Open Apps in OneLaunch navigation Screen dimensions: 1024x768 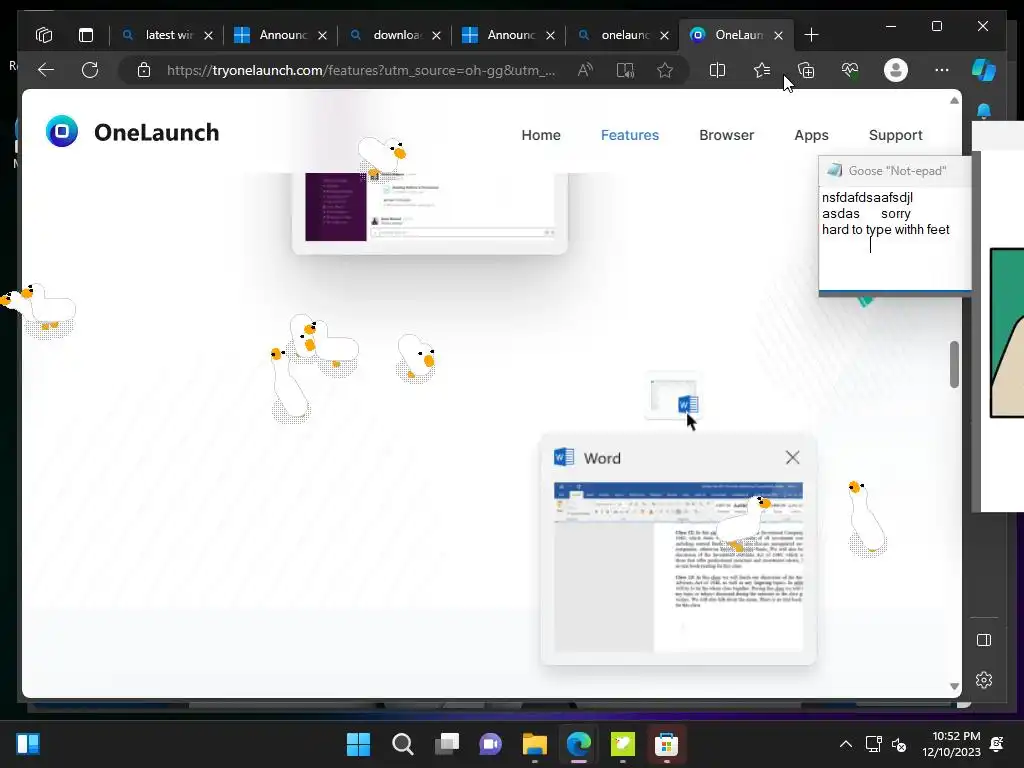811,135
